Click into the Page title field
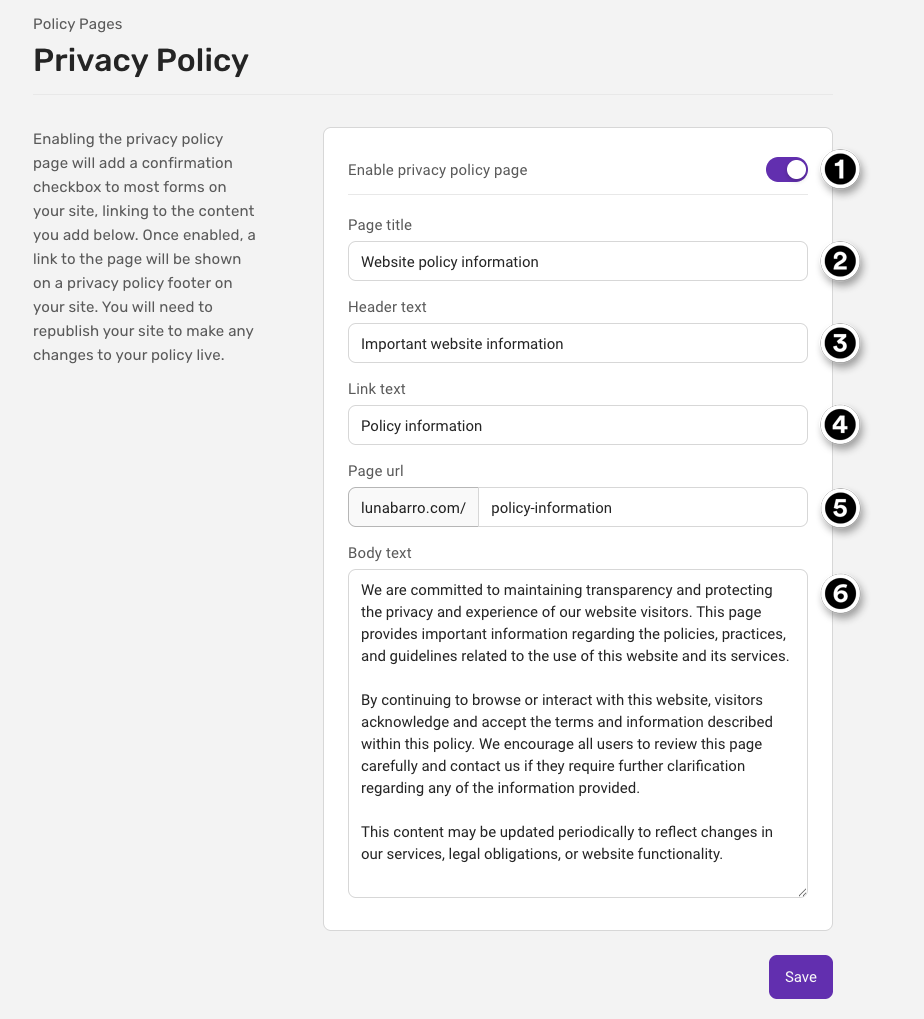This screenshot has height=1019, width=924. 578,261
